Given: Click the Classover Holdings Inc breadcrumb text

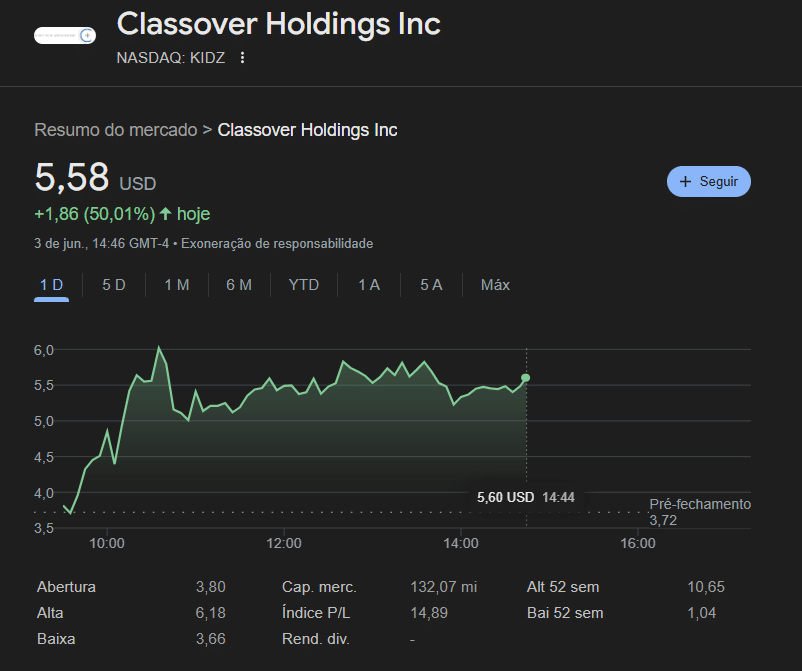Looking at the screenshot, I should (x=307, y=130).
